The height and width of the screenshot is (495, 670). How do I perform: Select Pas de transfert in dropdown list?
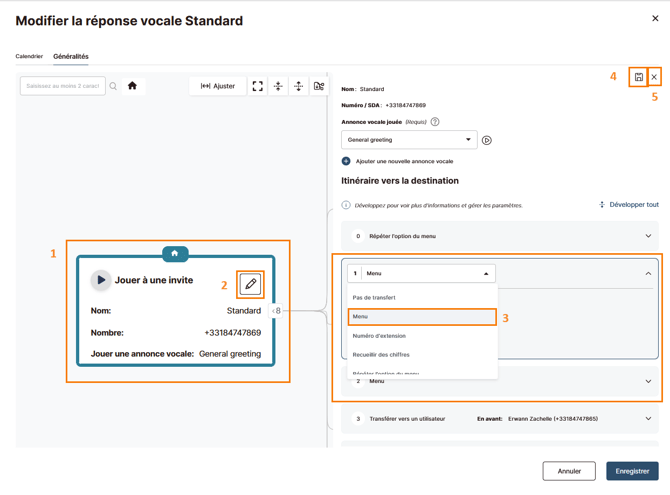coord(423,298)
